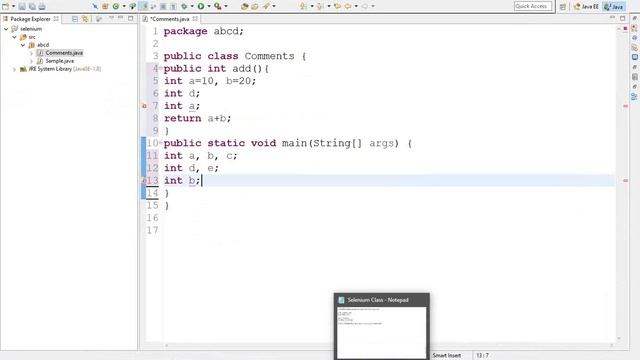Click the Last Edit Location icon
The width and height of the screenshot is (640, 360).
[337, 6]
